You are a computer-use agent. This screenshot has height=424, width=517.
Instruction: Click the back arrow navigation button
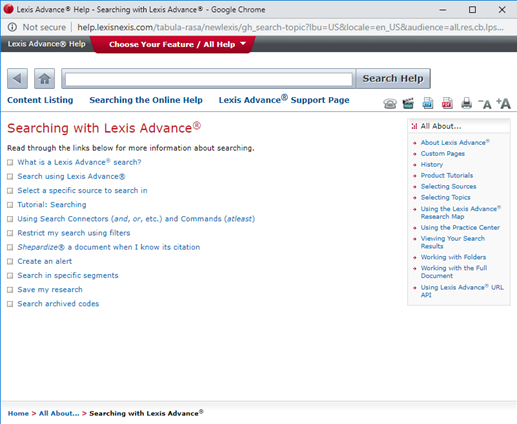pos(17,79)
